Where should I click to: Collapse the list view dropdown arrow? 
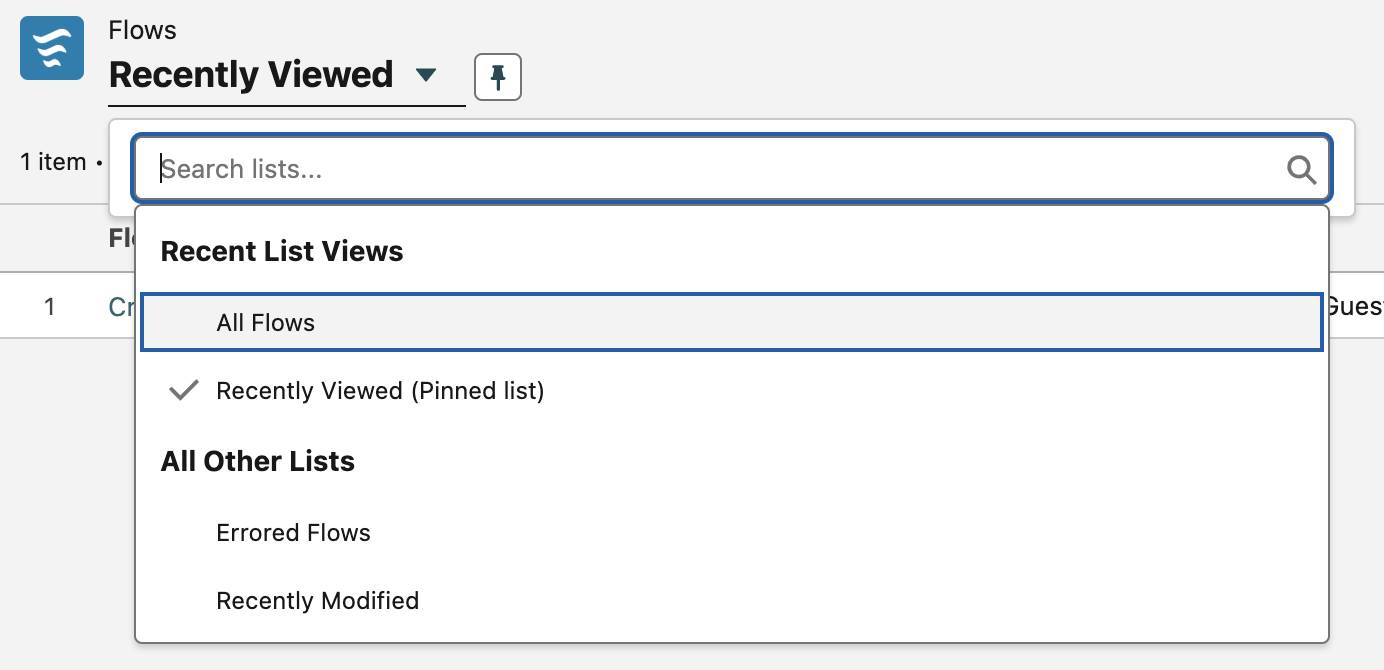pyautogui.click(x=426, y=75)
